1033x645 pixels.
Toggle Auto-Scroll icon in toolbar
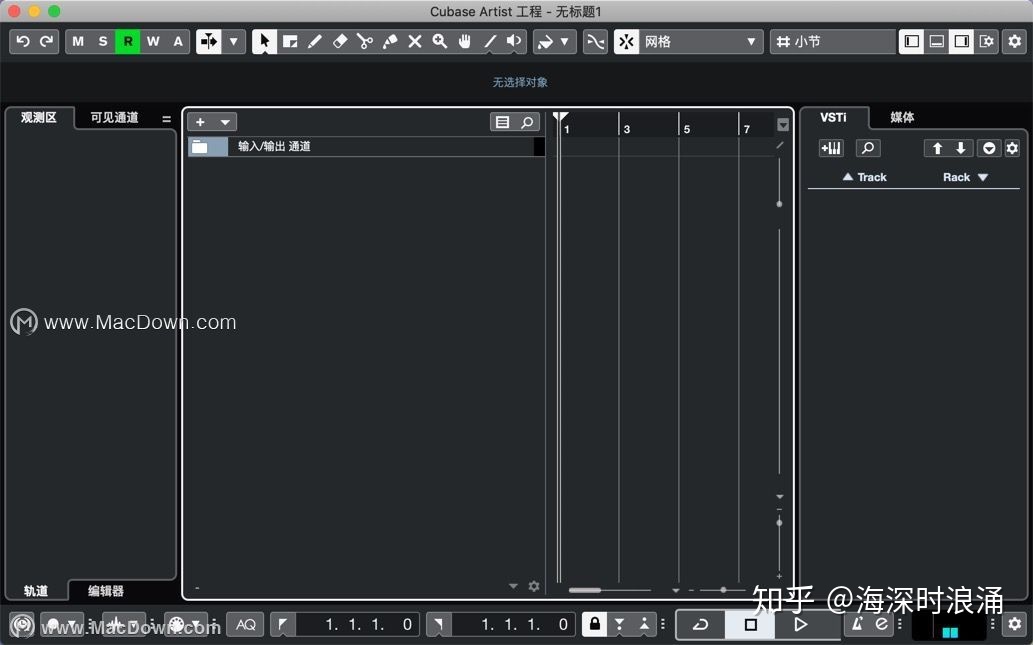click(x=209, y=42)
